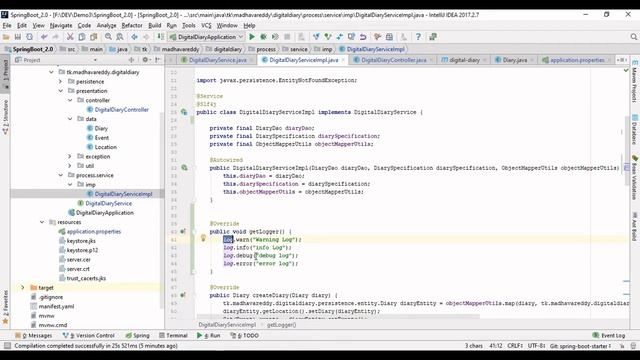Screen dimensions: 640x360
Task: Collapse the tk.madhavareddy.digitaldiary package
Action: 51,72
